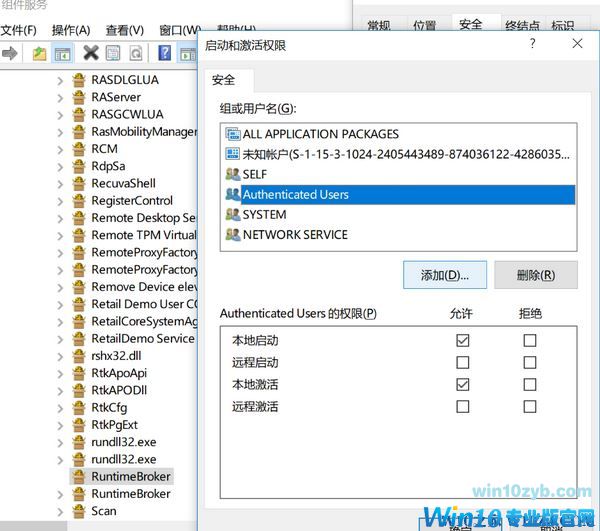Open the 文件(F) menu
Screen dimensions: 600x531
coord(18,30)
